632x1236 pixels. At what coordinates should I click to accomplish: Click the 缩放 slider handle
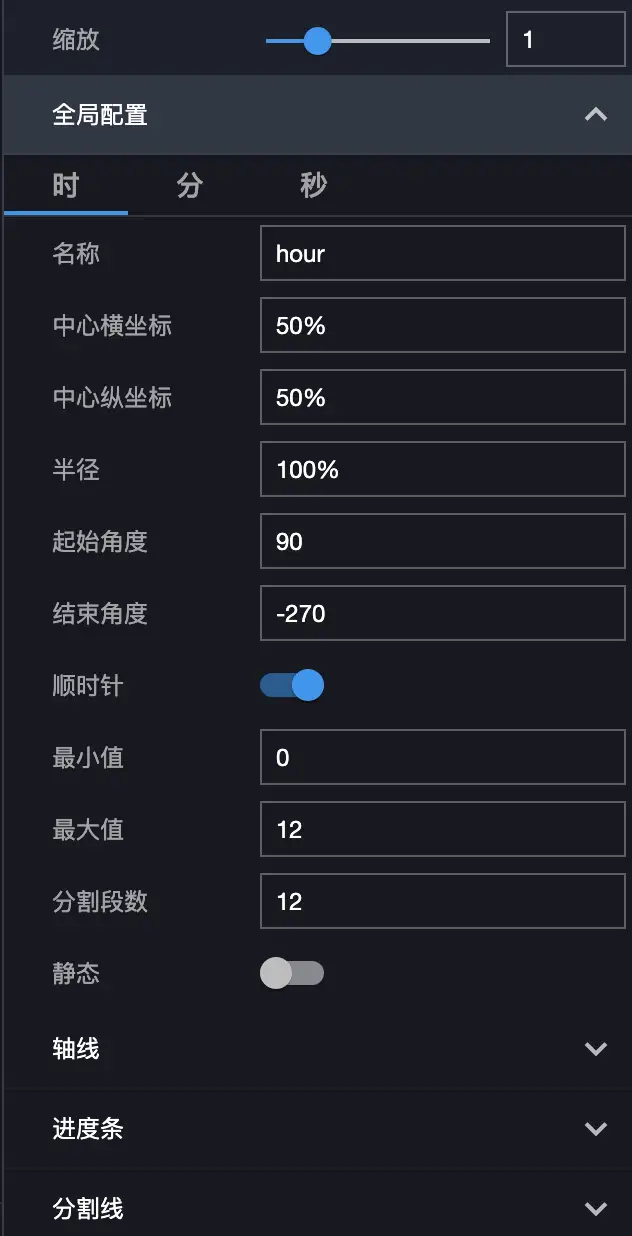(x=317, y=41)
